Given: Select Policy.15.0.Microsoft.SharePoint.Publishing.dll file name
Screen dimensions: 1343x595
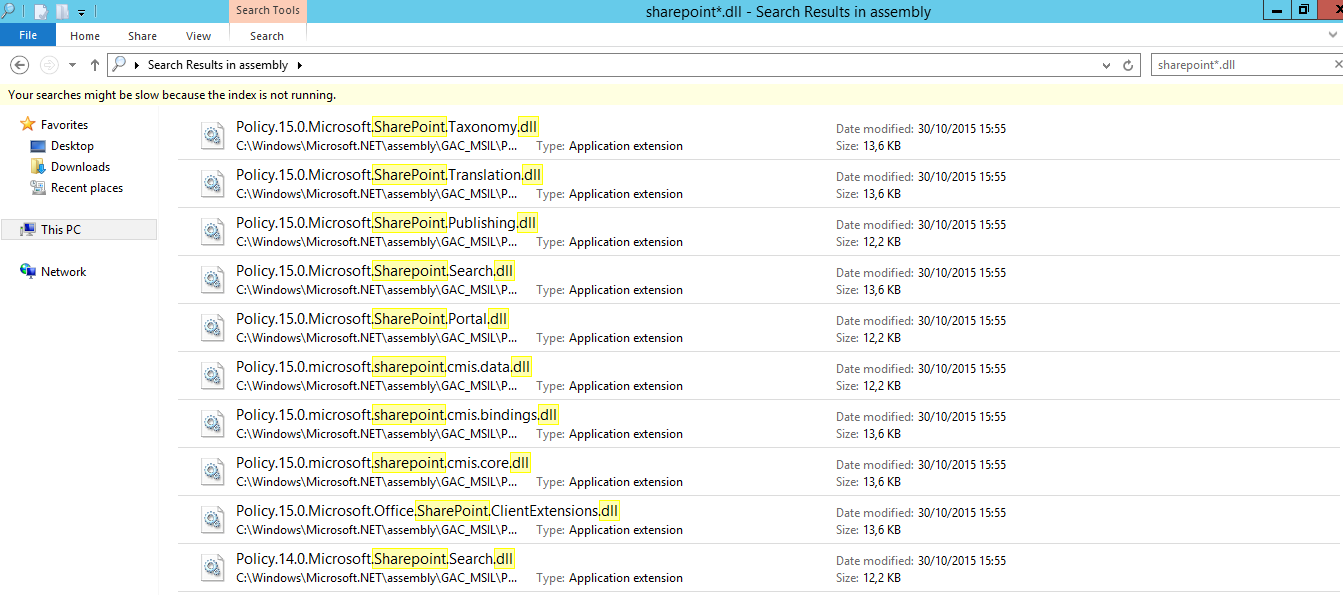Looking at the screenshot, I should [387, 223].
